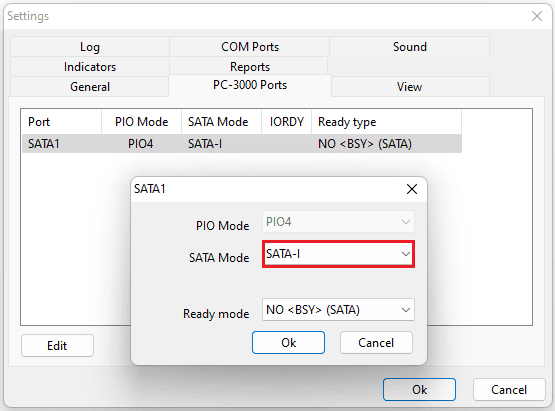This screenshot has width=555, height=411.
Task: Cancel the SATA1 dialog
Action: (376, 343)
